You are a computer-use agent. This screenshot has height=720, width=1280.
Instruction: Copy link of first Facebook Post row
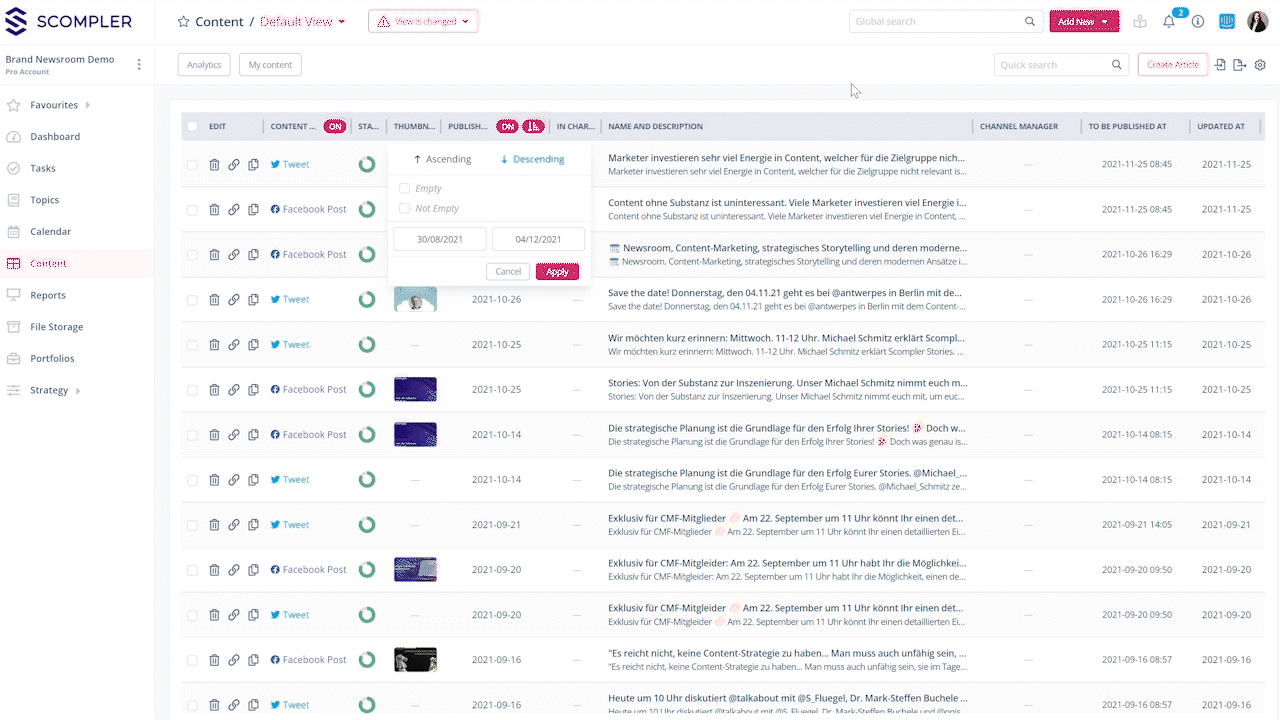point(233,210)
